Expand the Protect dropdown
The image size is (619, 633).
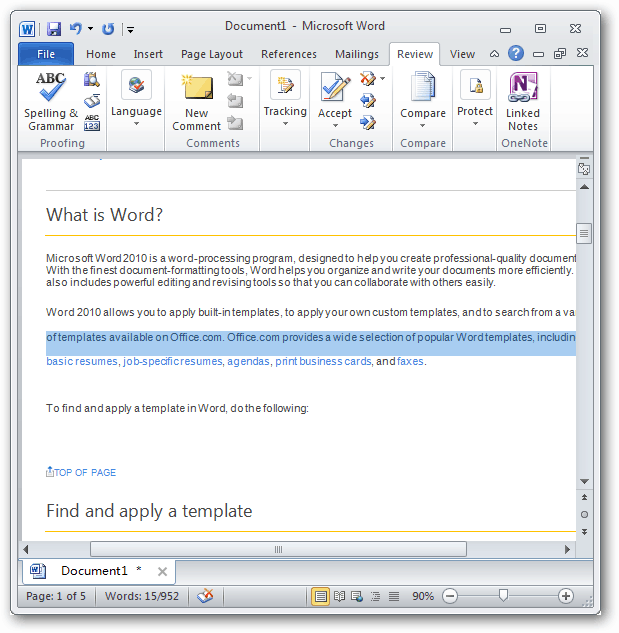click(x=475, y=124)
